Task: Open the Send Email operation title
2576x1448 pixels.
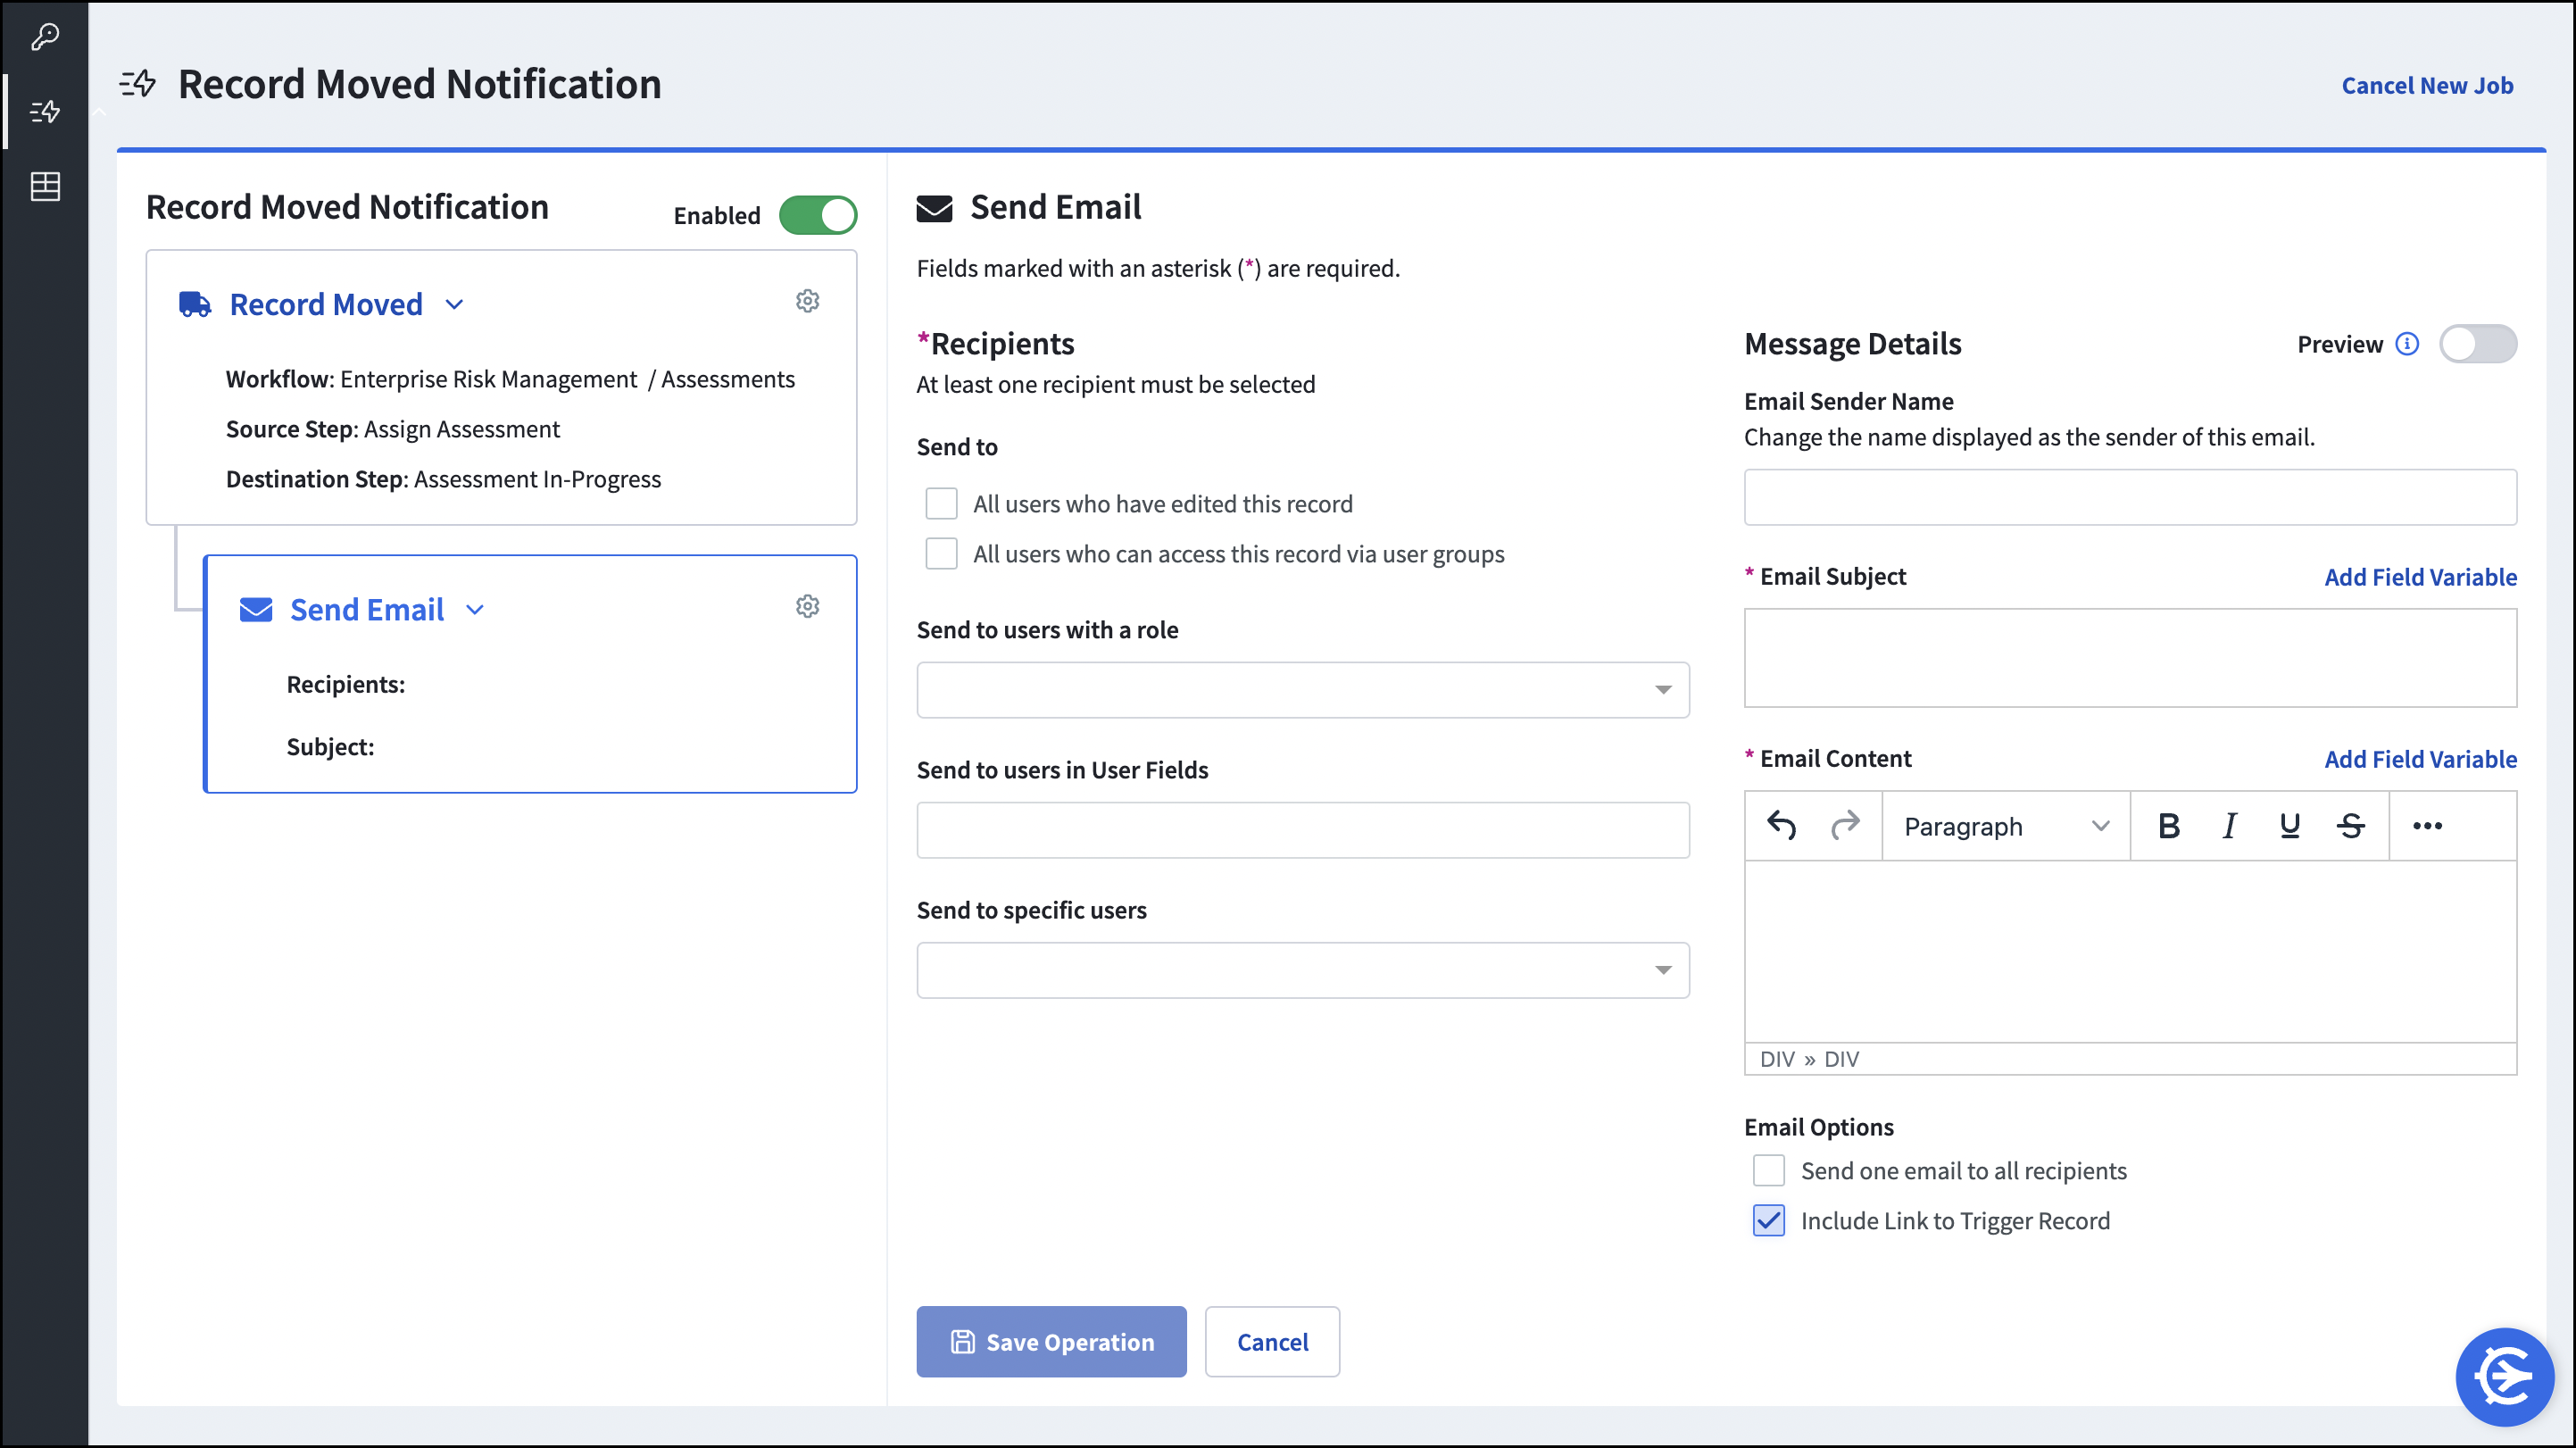Action: click(367, 609)
